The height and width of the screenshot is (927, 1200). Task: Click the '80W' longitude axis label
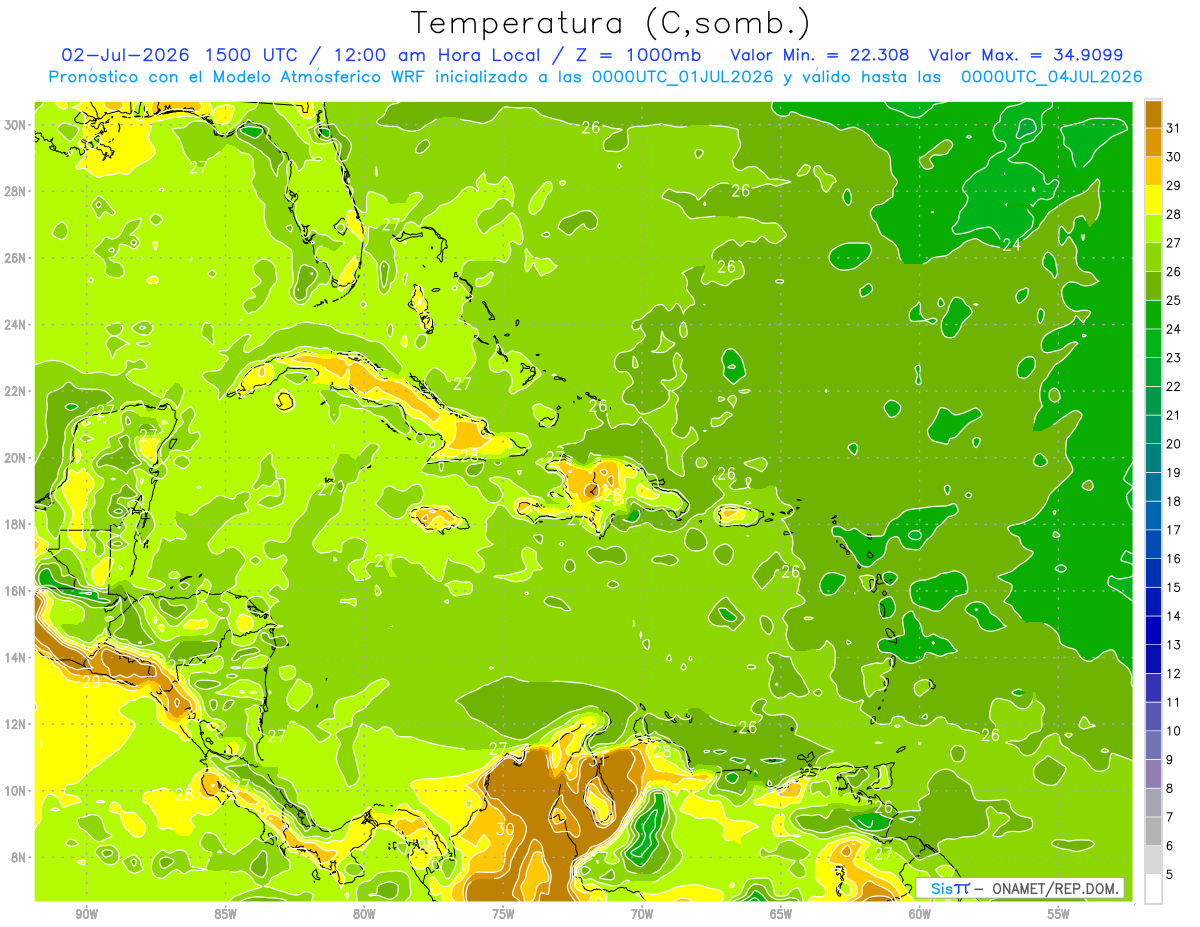364,914
